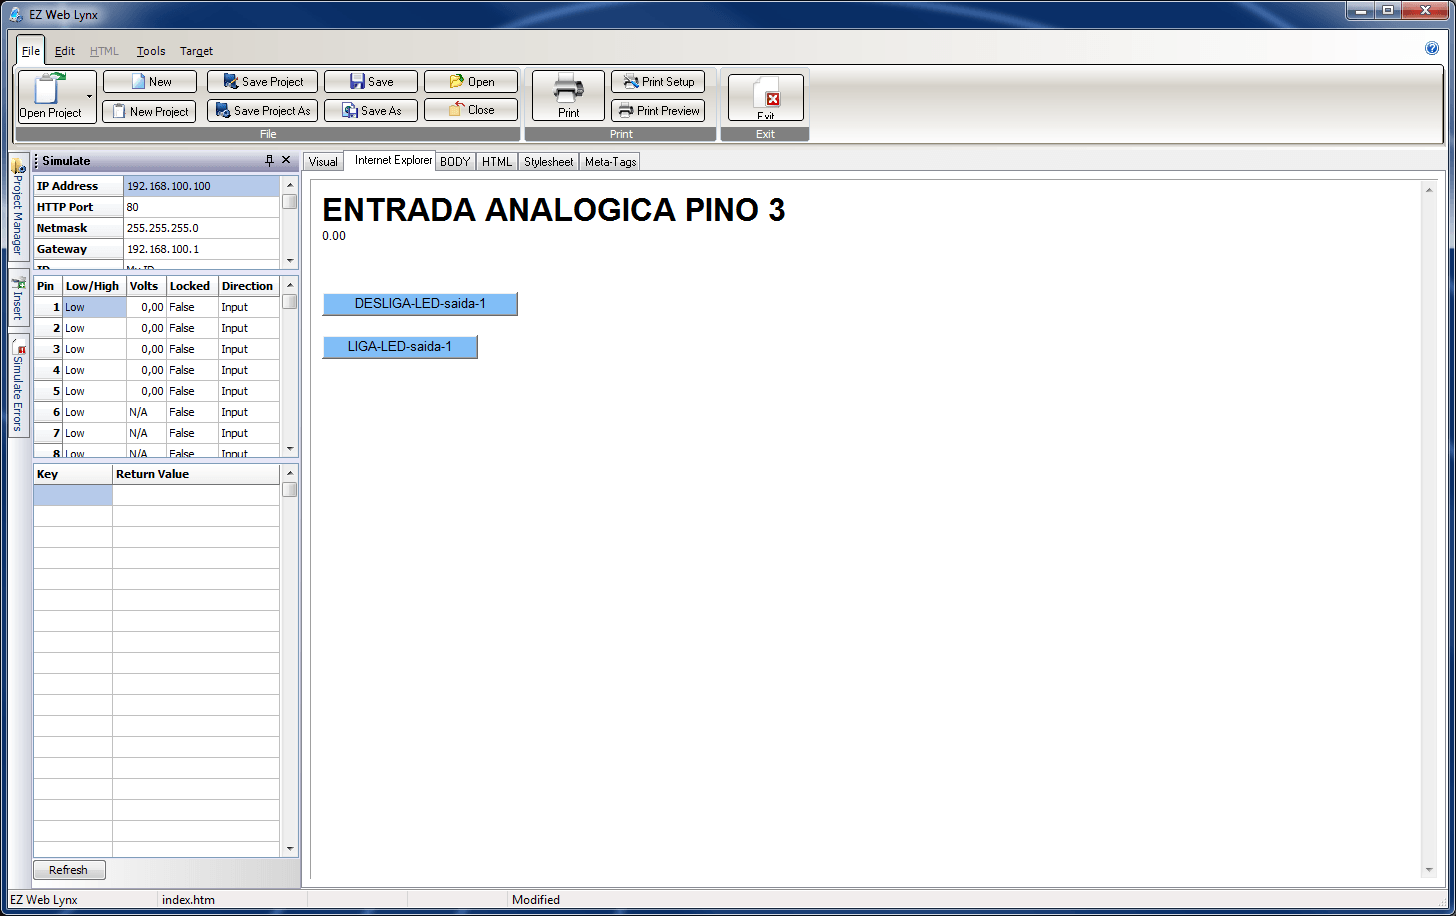This screenshot has height=916, width=1456.
Task: Open the Print Preview tool
Action: [x=658, y=111]
